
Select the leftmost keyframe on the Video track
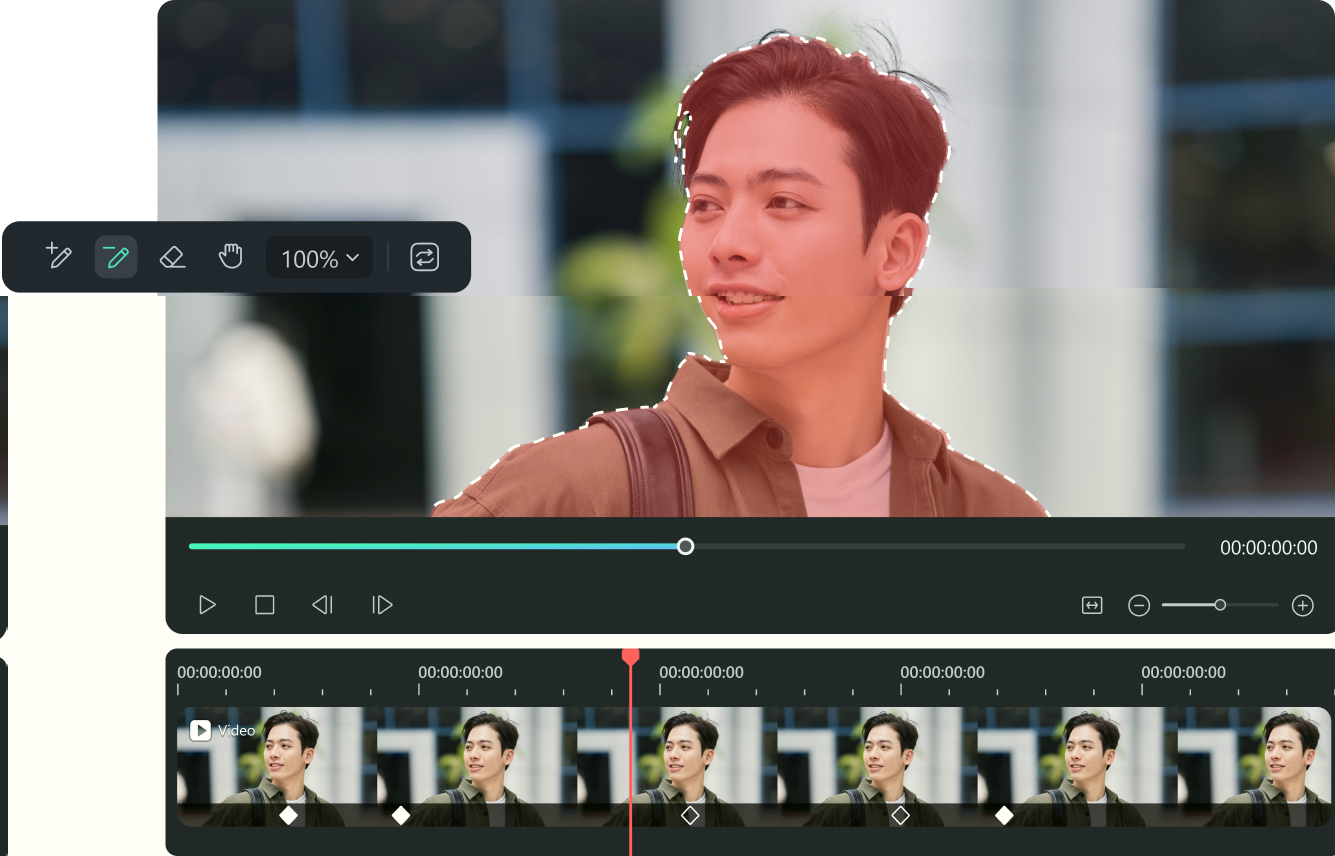pos(288,815)
